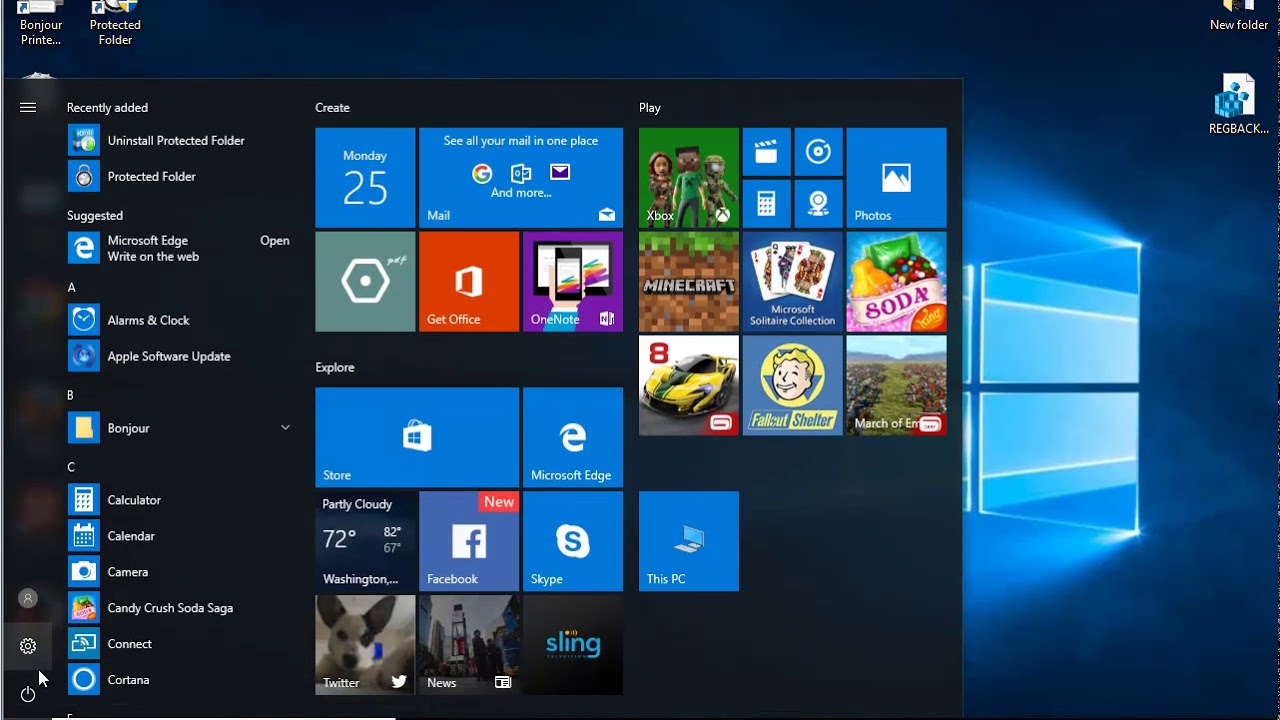Open the Photos tile
The image size is (1280, 720).
[897, 178]
